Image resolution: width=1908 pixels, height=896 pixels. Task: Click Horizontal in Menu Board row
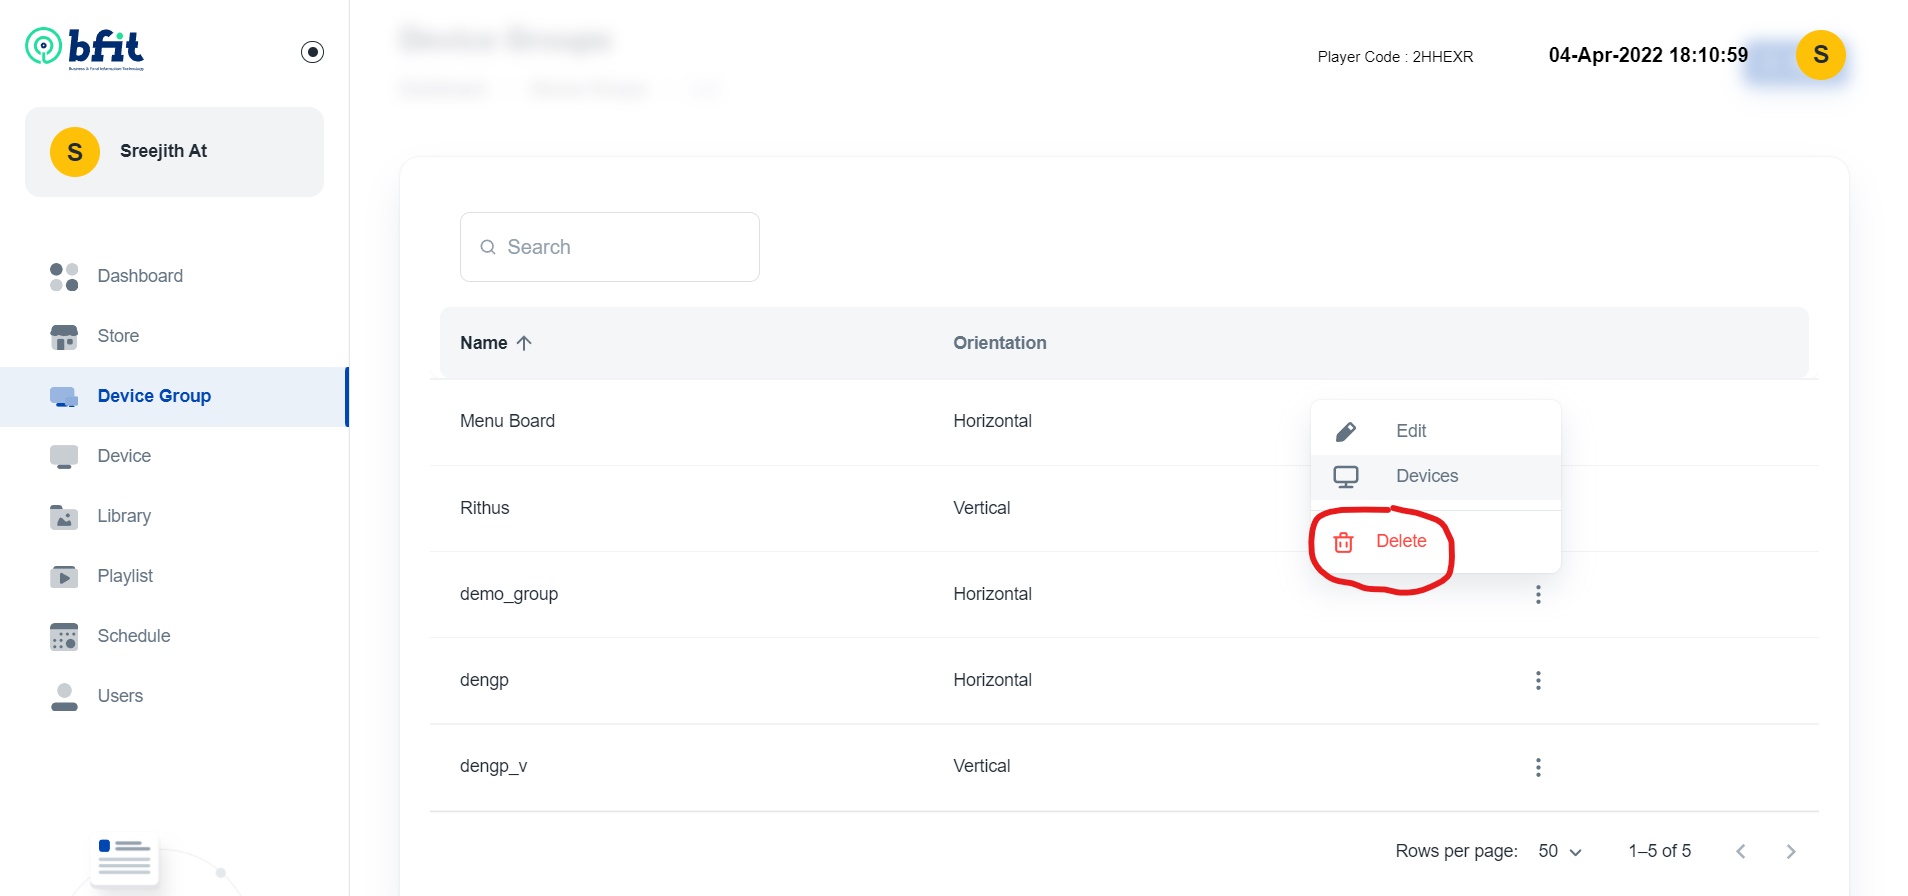992,421
